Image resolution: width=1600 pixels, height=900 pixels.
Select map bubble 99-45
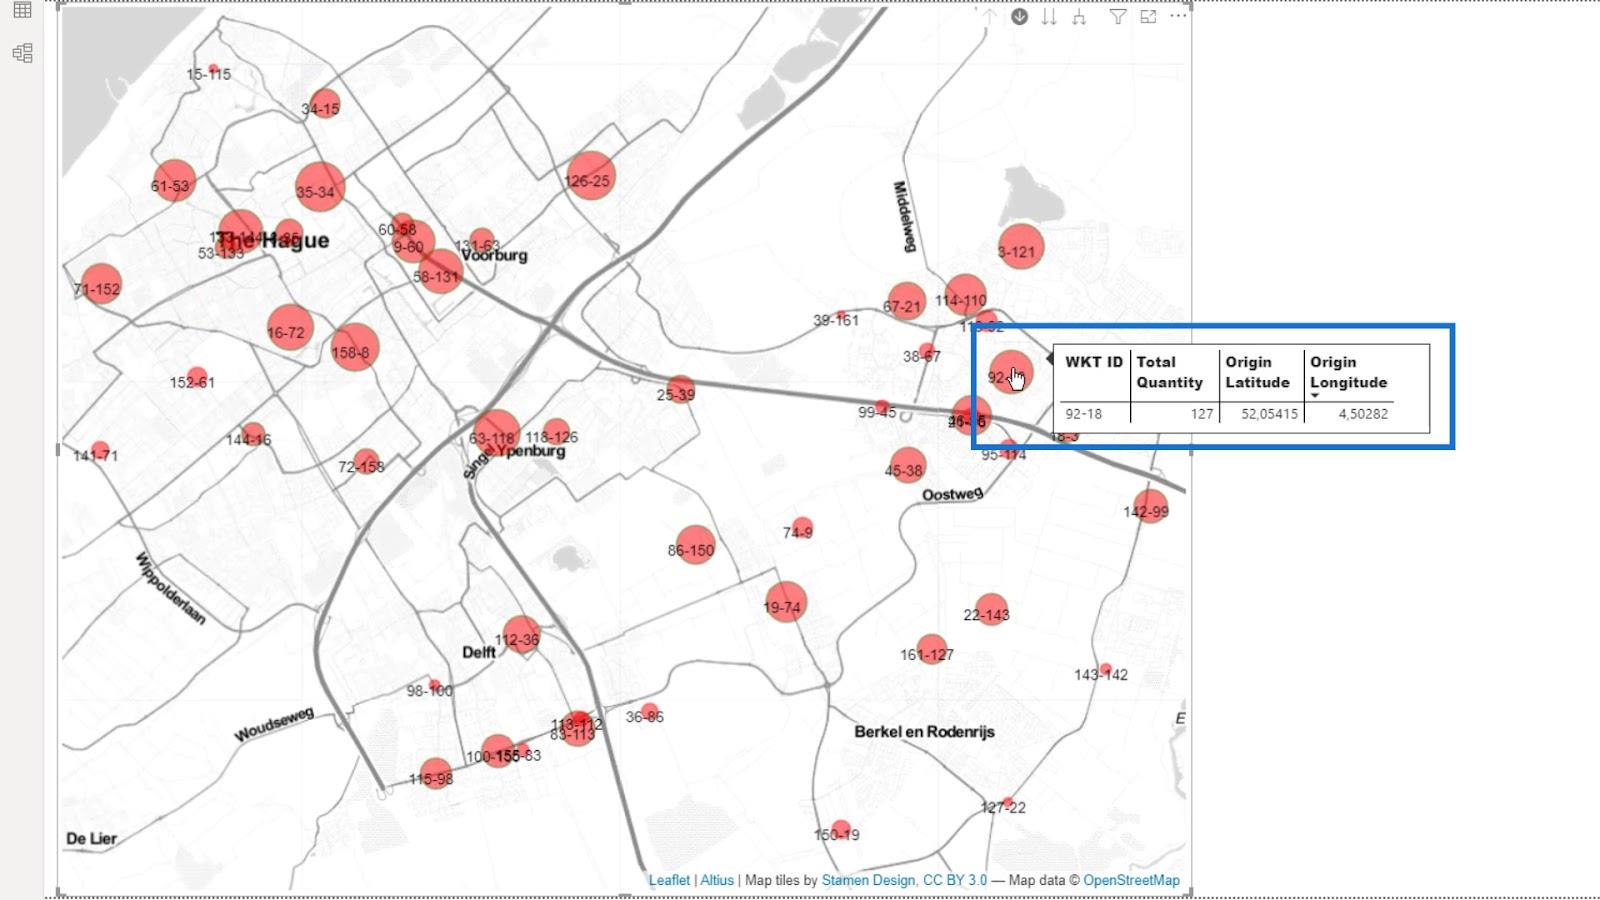(x=882, y=408)
